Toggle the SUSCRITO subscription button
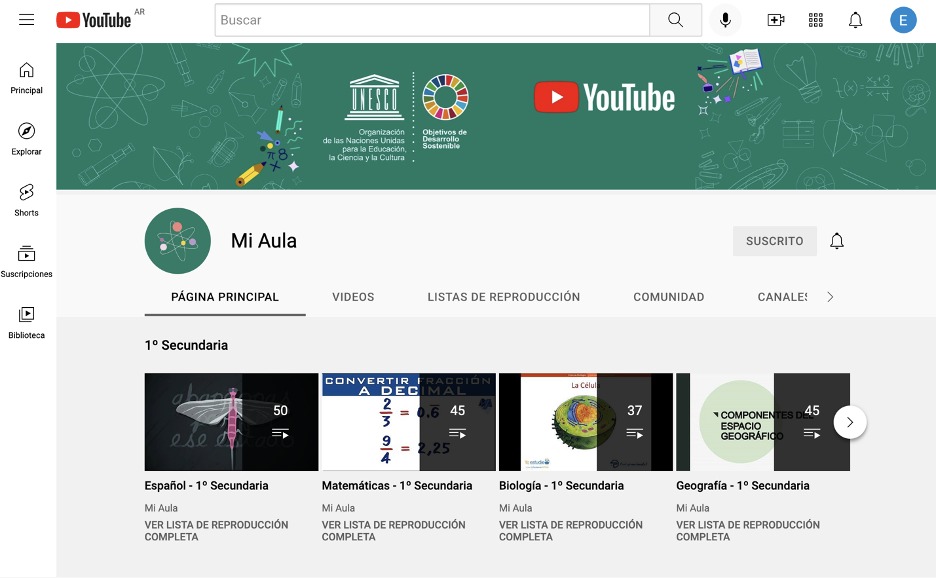Image resolution: width=936 pixels, height=578 pixels. coord(774,241)
